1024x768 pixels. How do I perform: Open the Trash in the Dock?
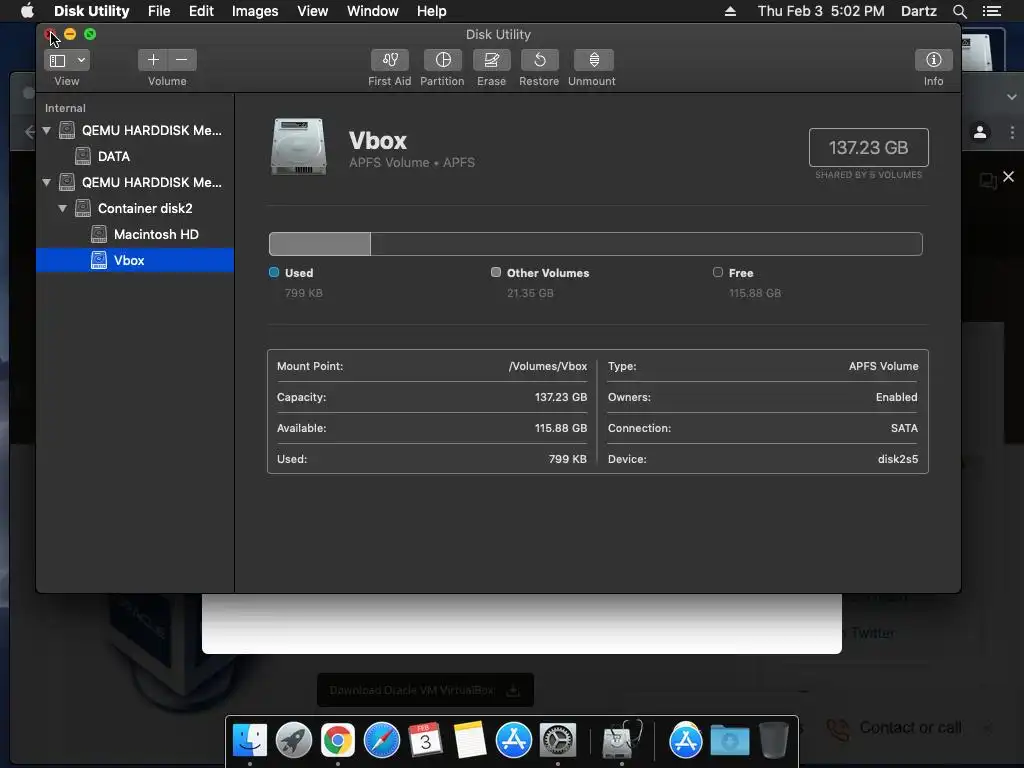(773, 741)
